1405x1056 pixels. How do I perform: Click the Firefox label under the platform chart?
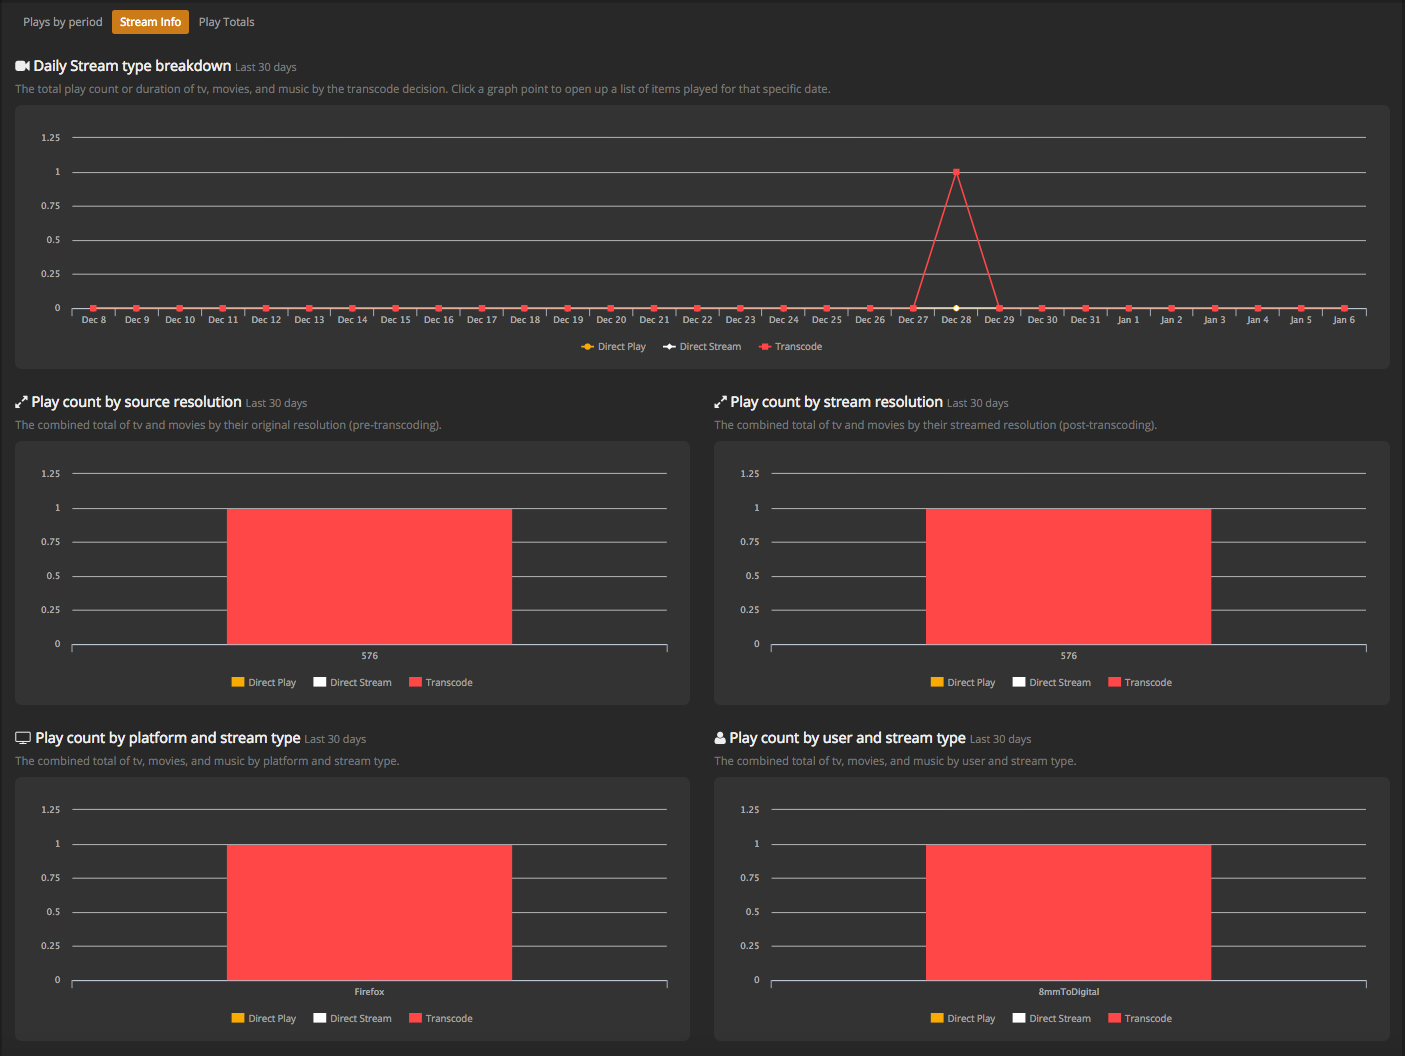tap(369, 992)
